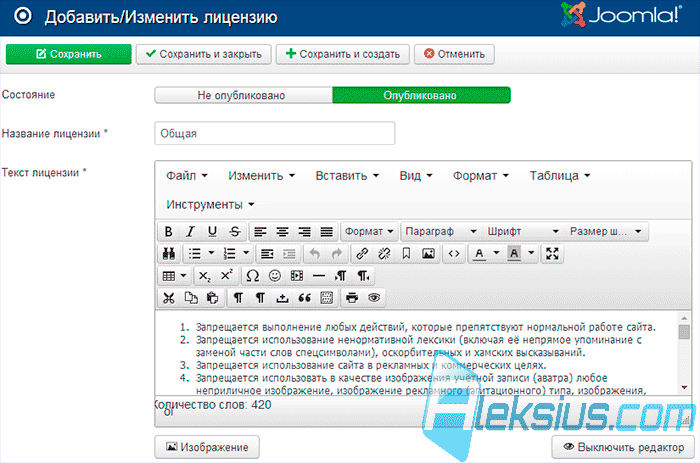Image resolution: width=700 pixels, height=463 pixels.
Task: Print editor content
Action: coord(352,298)
